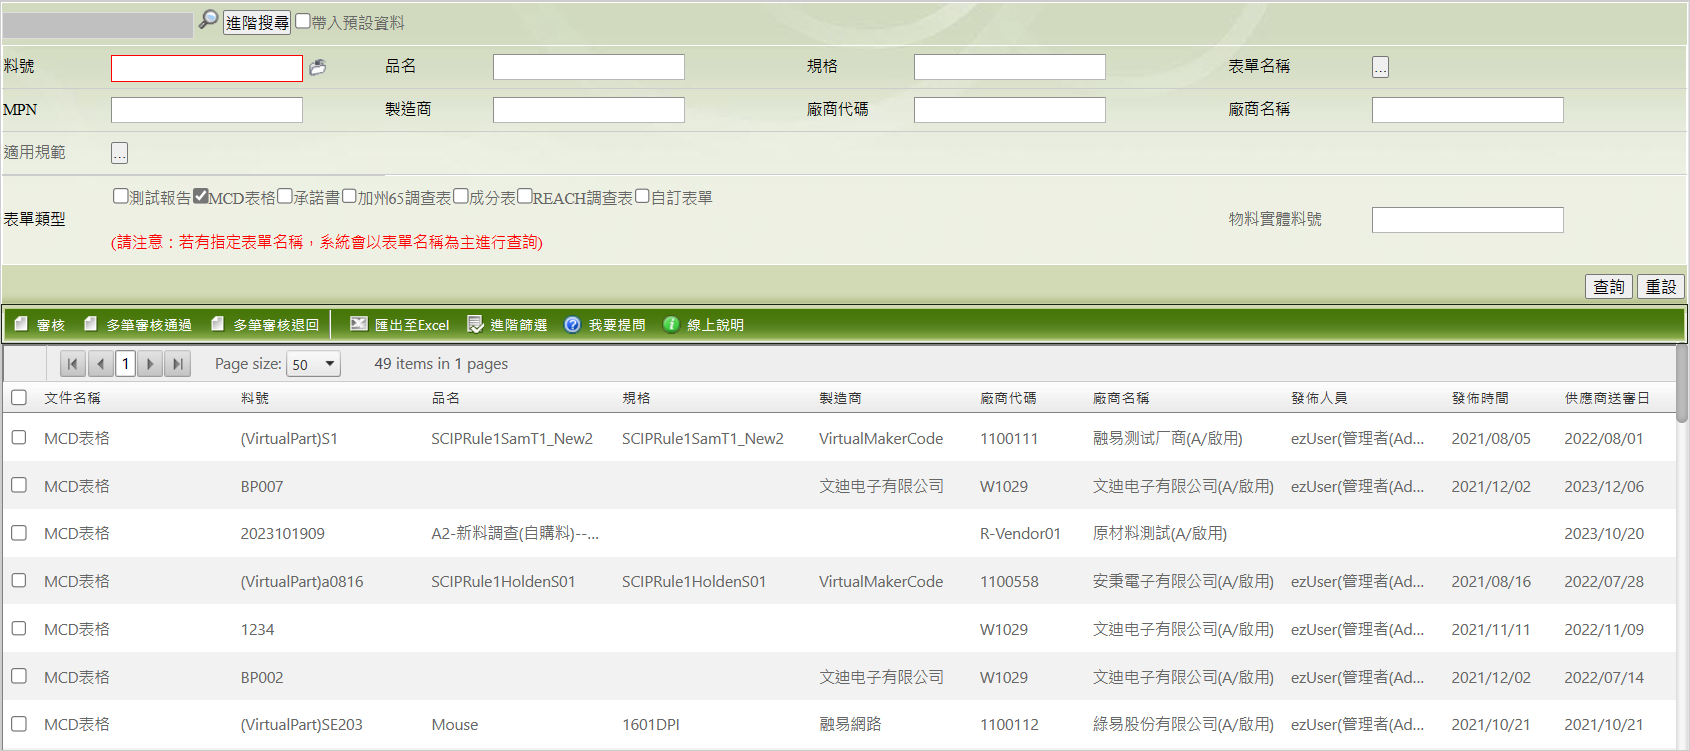Viewport: 1690px width, 751px height.
Task: Click 品名 cell Mouse
Action: click(455, 724)
